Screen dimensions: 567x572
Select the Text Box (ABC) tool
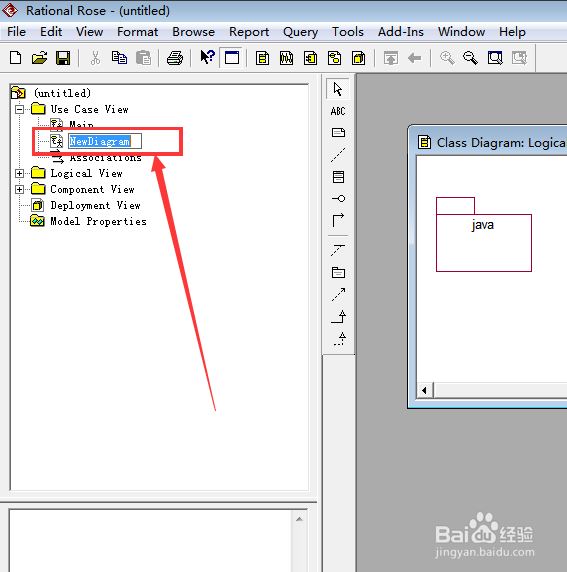[x=338, y=111]
